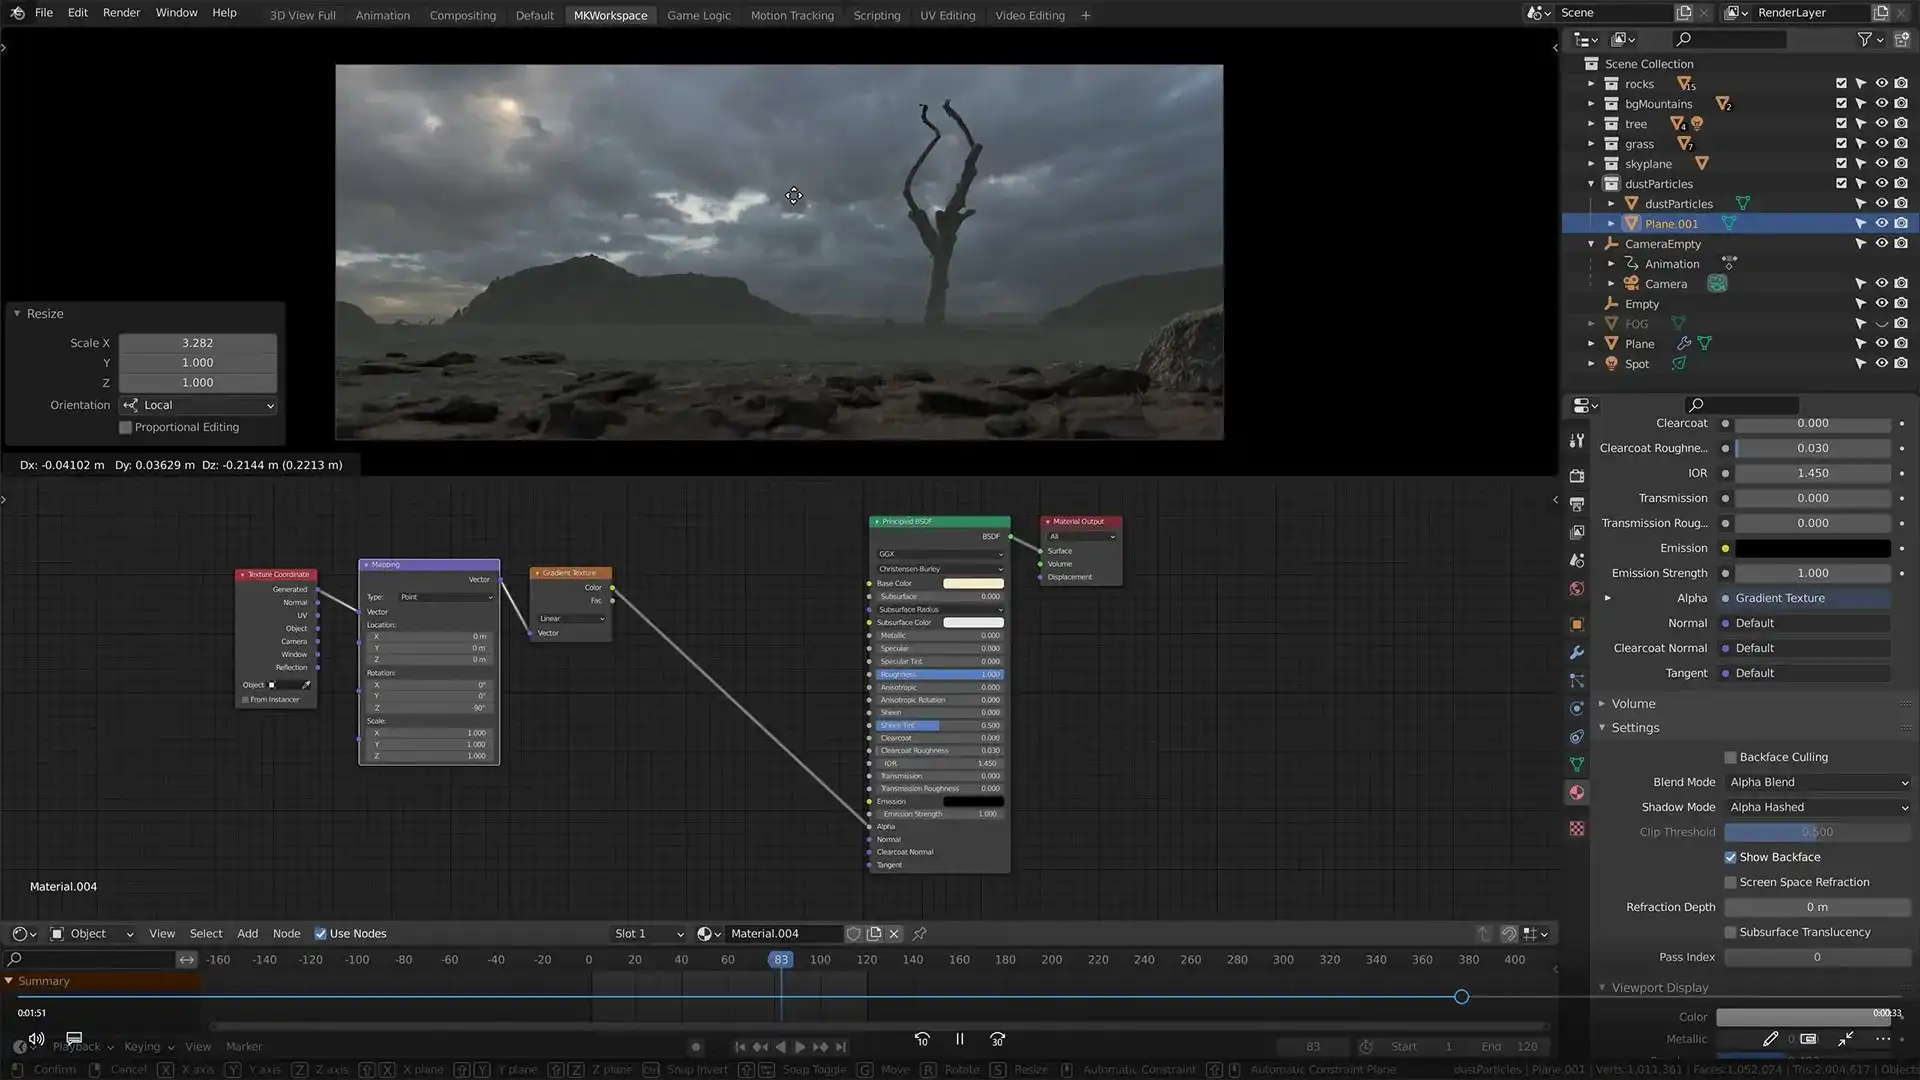
Task: Switch to the Compositing workspace tab
Action: 462,15
